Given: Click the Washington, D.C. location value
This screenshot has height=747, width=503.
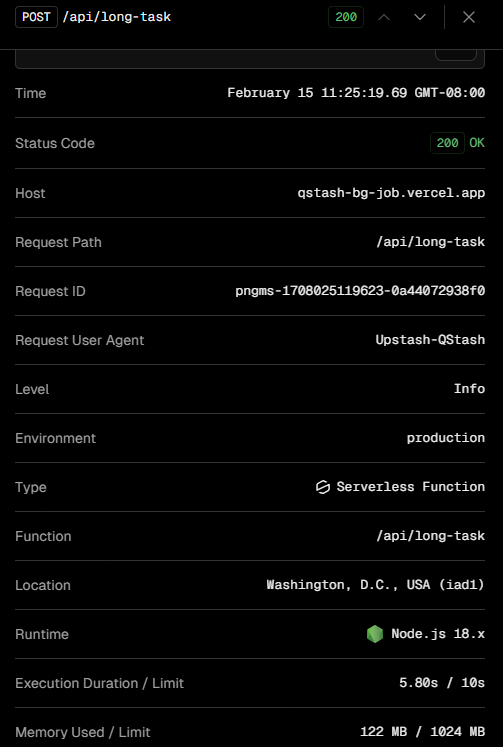Looking at the screenshot, I should (x=375, y=585).
